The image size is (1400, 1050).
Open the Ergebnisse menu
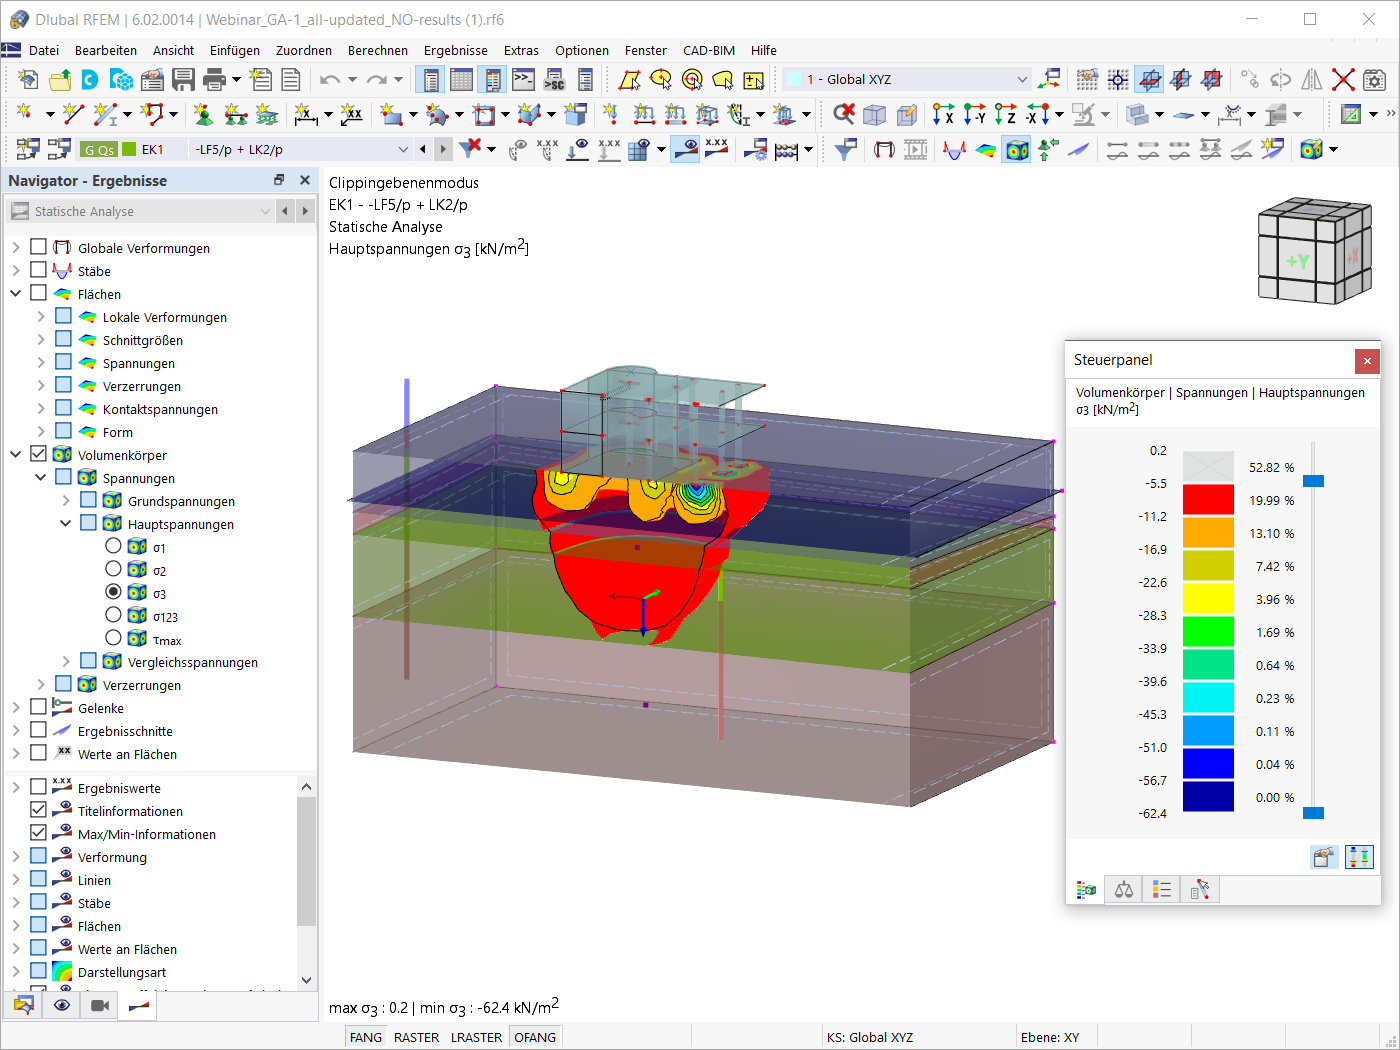click(x=456, y=50)
